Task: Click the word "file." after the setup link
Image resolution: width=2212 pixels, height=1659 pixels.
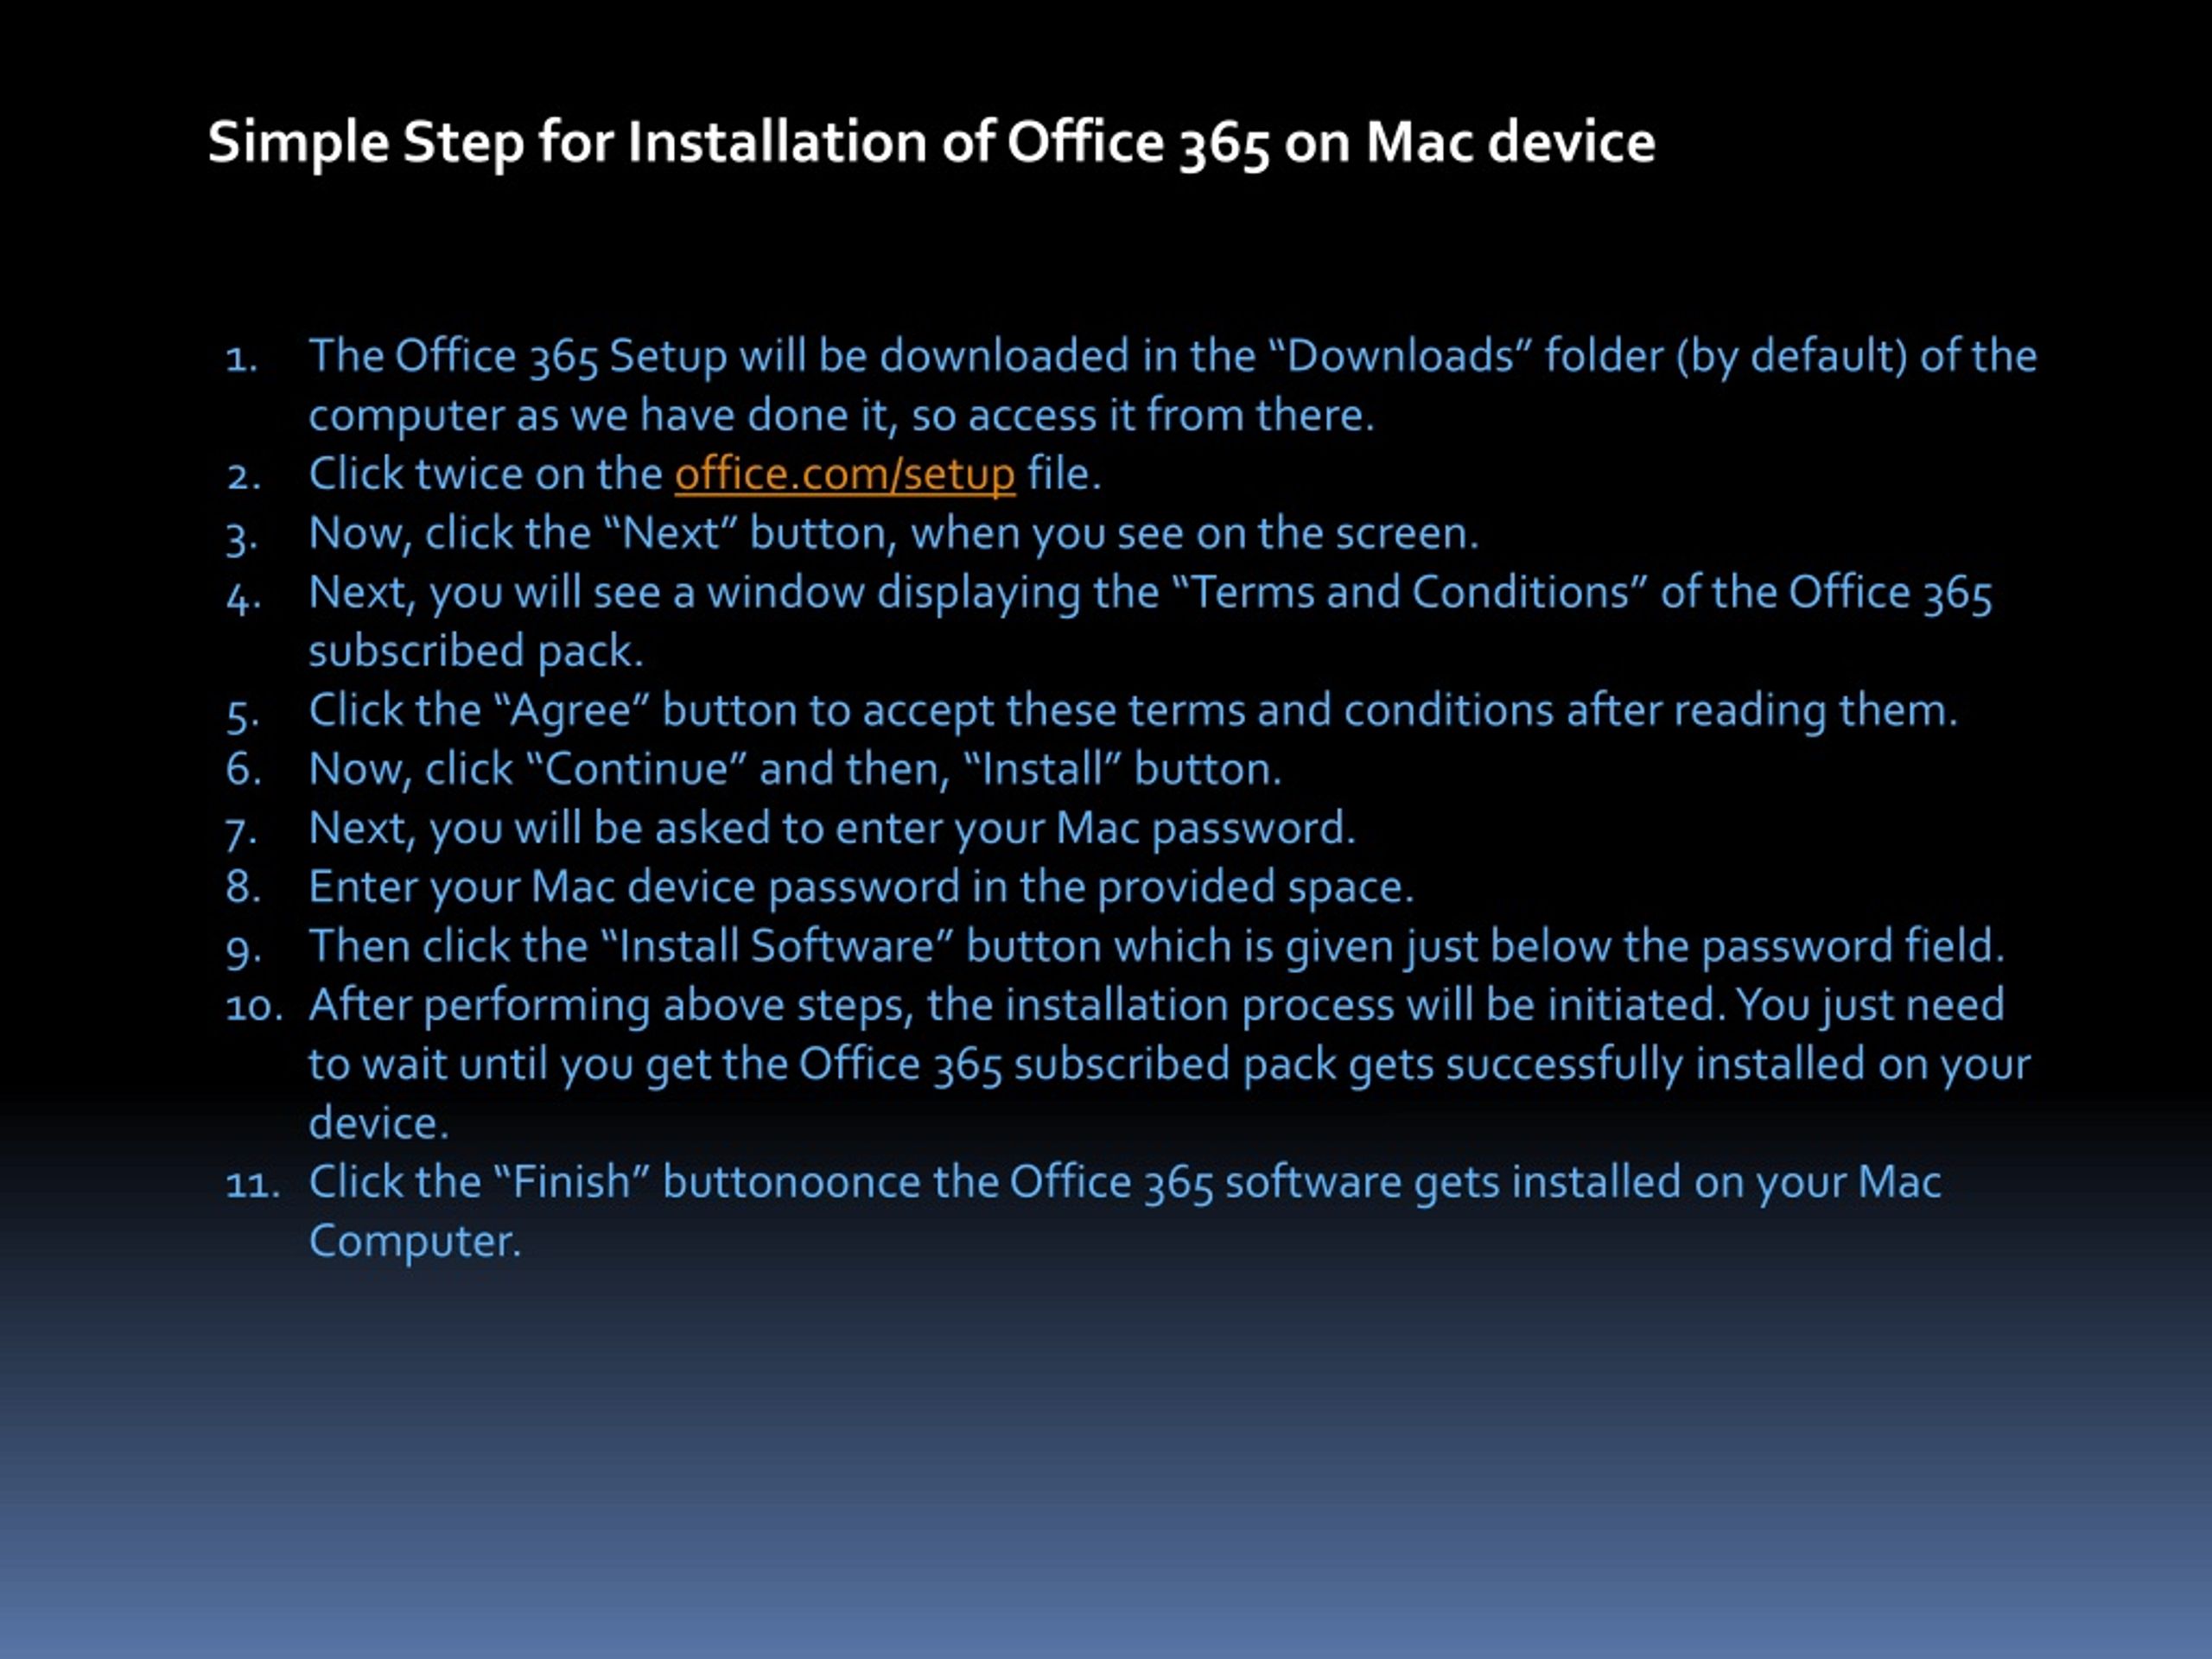Action: point(1064,474)
